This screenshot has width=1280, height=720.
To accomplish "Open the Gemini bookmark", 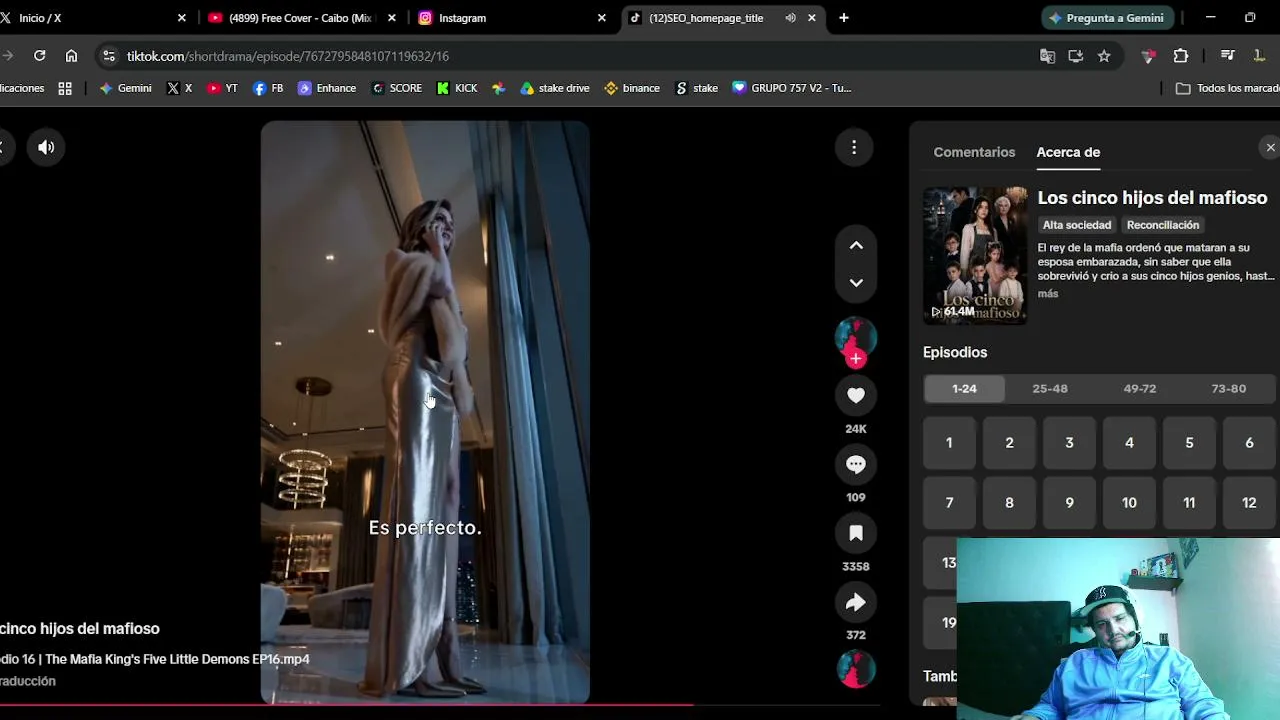I will click(126, 88).
